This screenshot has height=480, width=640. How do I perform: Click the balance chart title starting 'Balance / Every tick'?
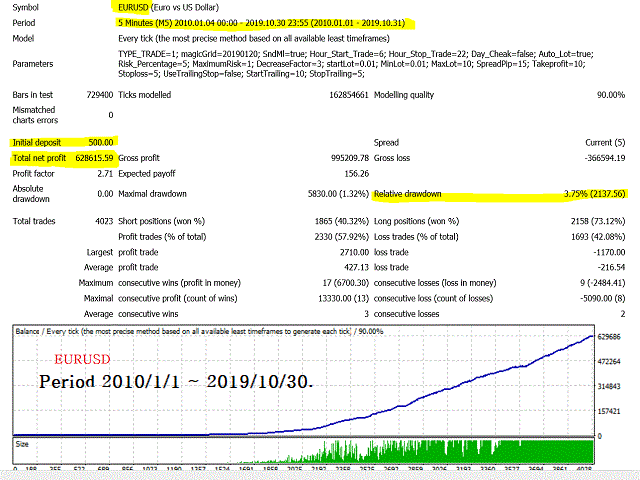[x=199, y=331]
